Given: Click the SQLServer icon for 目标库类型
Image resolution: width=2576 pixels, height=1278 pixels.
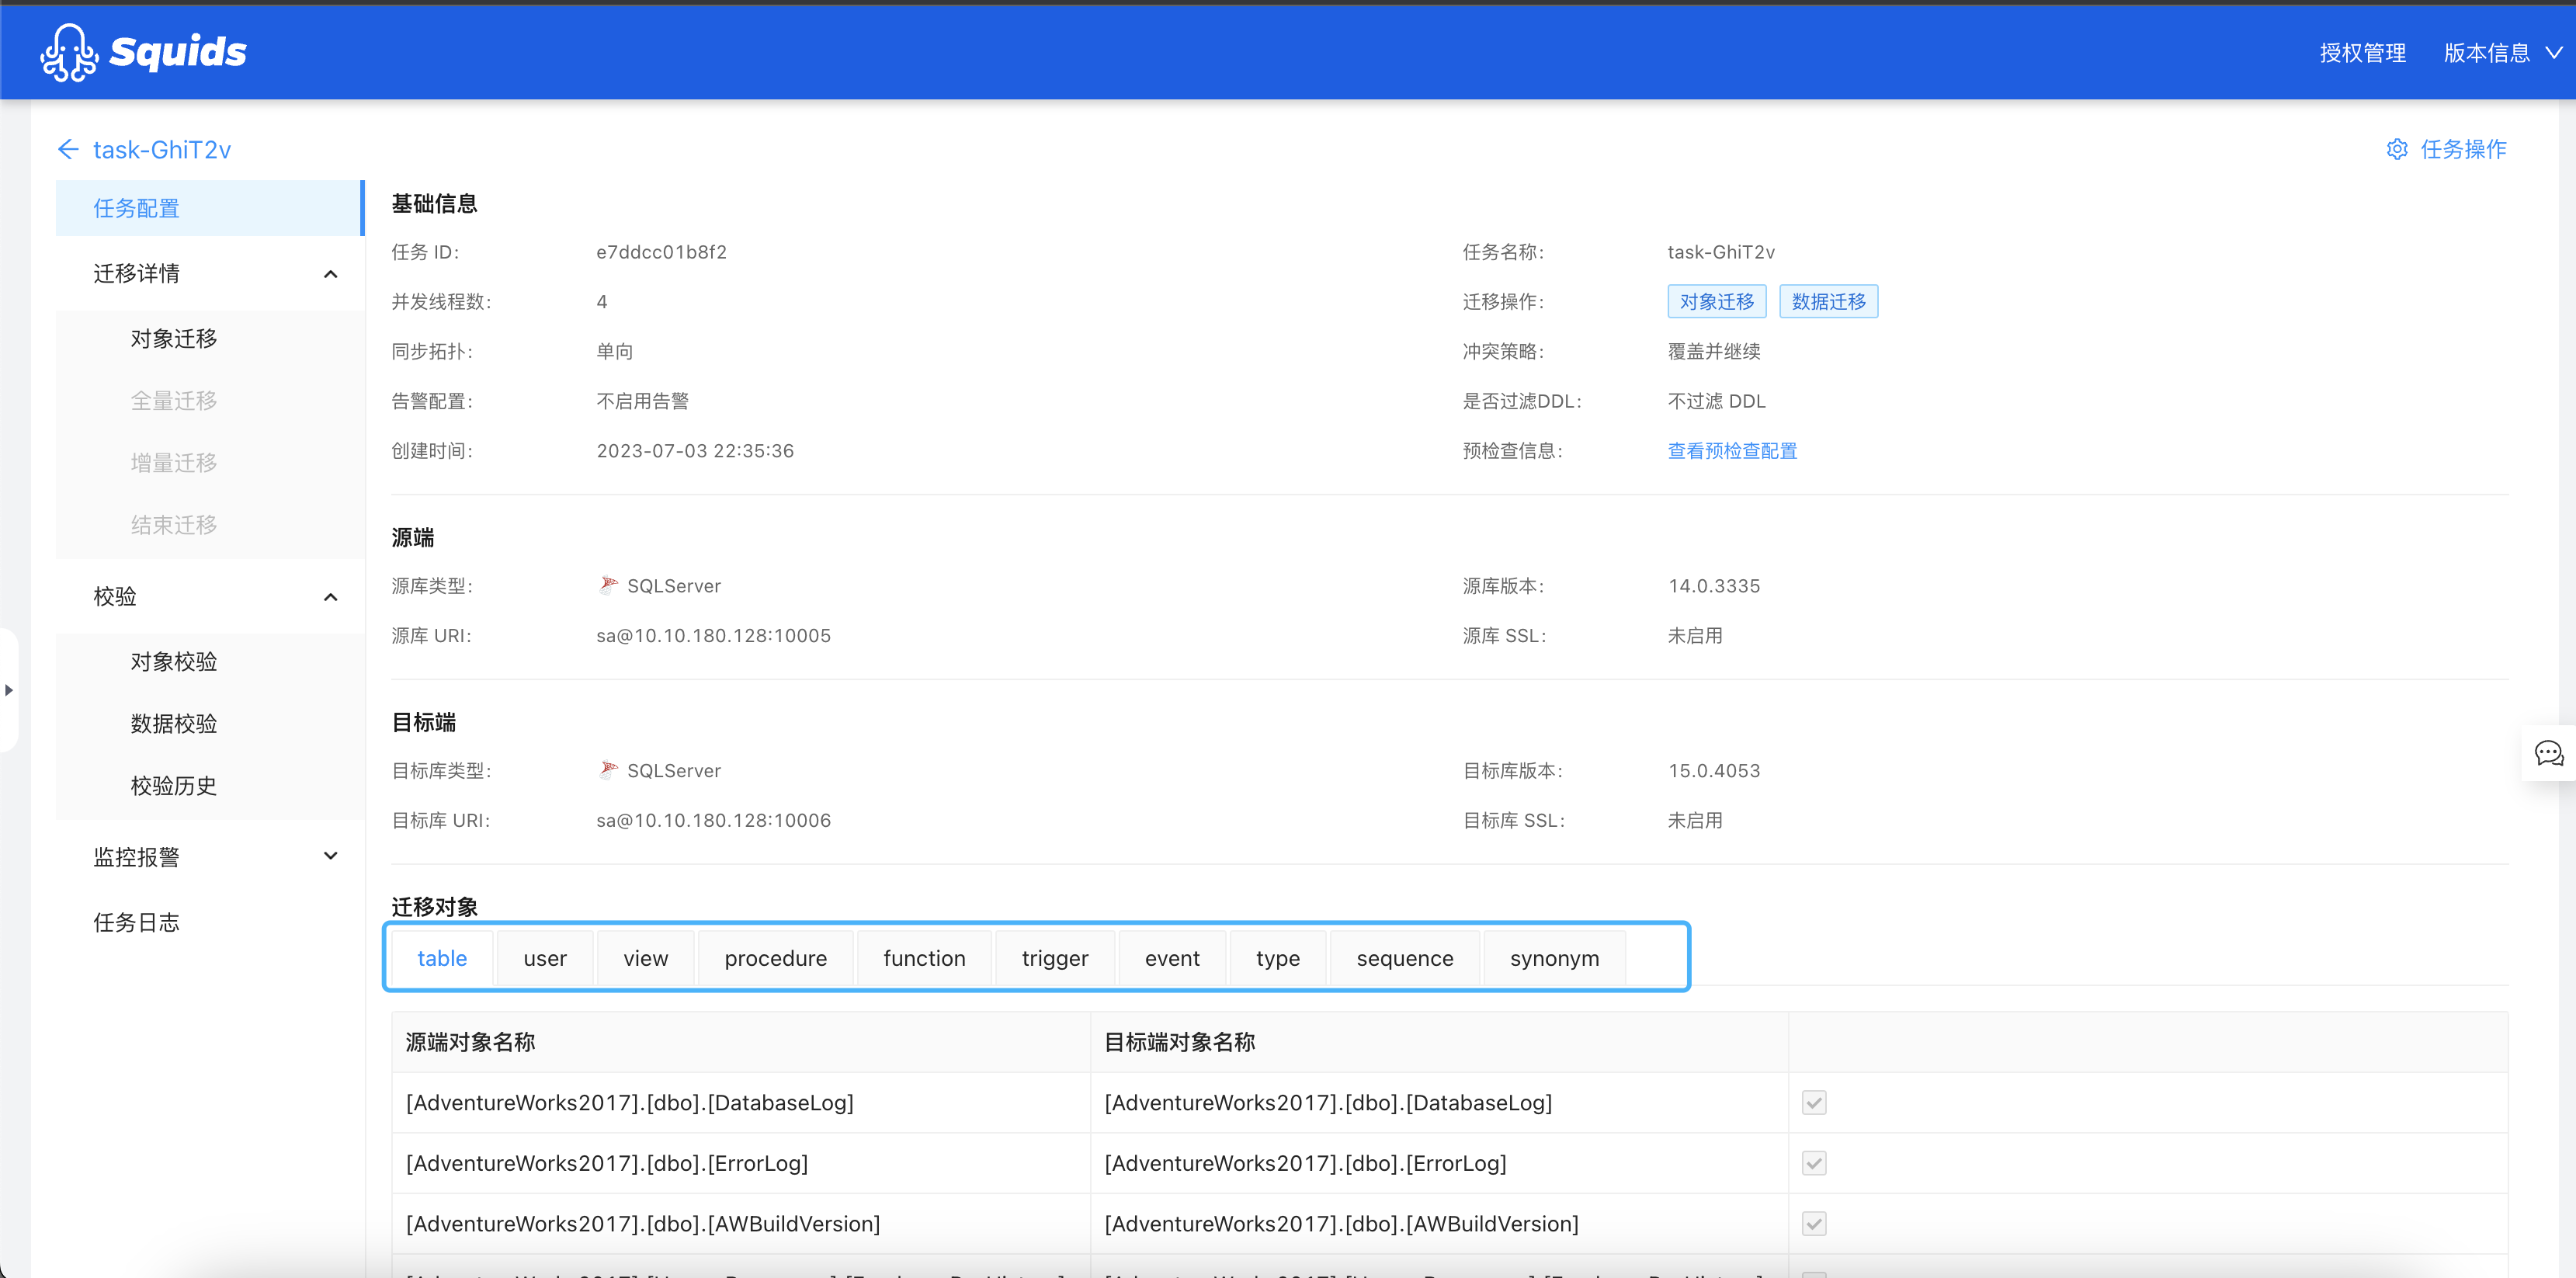Looking at the screenshot, I should click(608, 770).
